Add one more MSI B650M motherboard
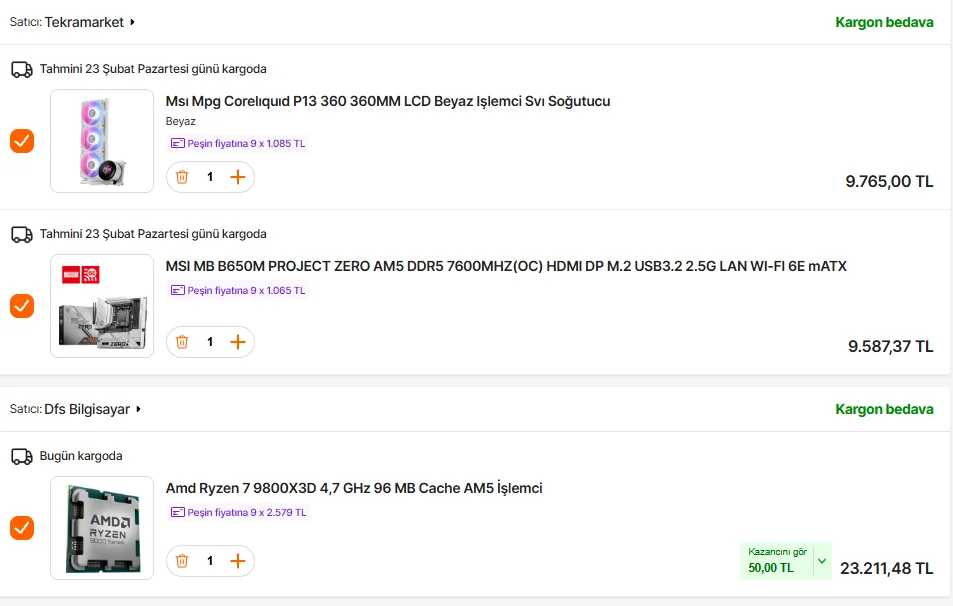 [237, 342]
